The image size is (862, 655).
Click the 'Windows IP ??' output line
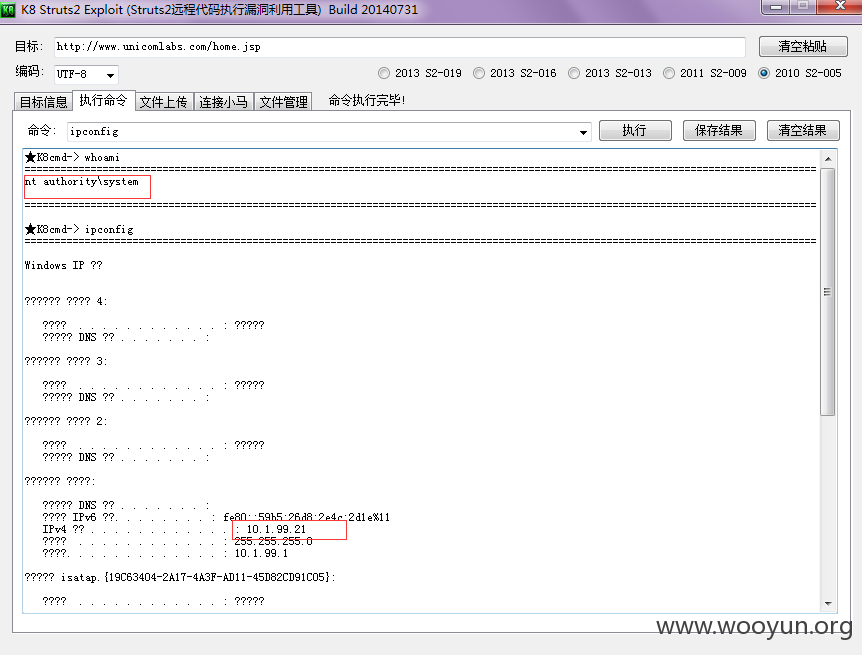[x=63, y=265]
